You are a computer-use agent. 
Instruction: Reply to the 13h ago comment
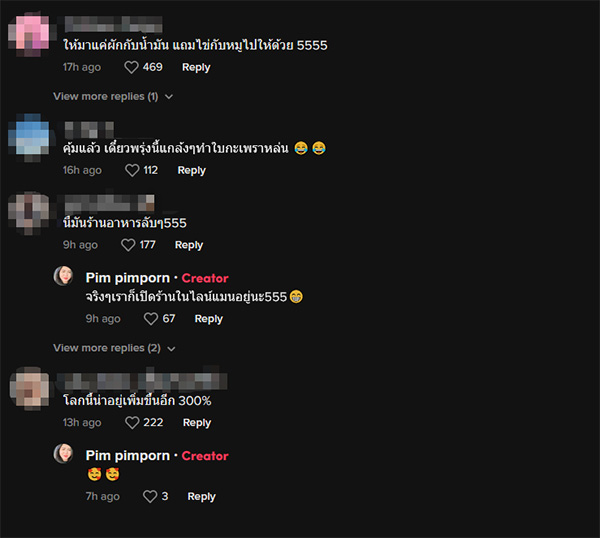coord(197,422)
